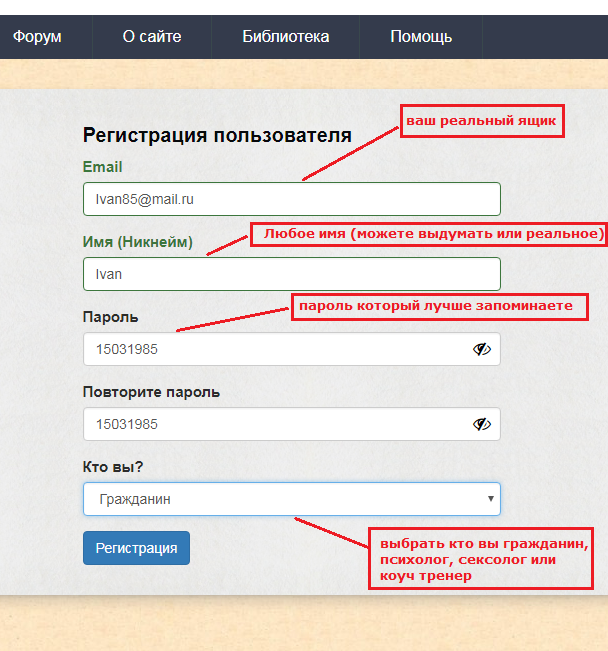Toggle eye icon in Повторите пароль field
This screenshot has width=608, height=651.
[482, 424]
